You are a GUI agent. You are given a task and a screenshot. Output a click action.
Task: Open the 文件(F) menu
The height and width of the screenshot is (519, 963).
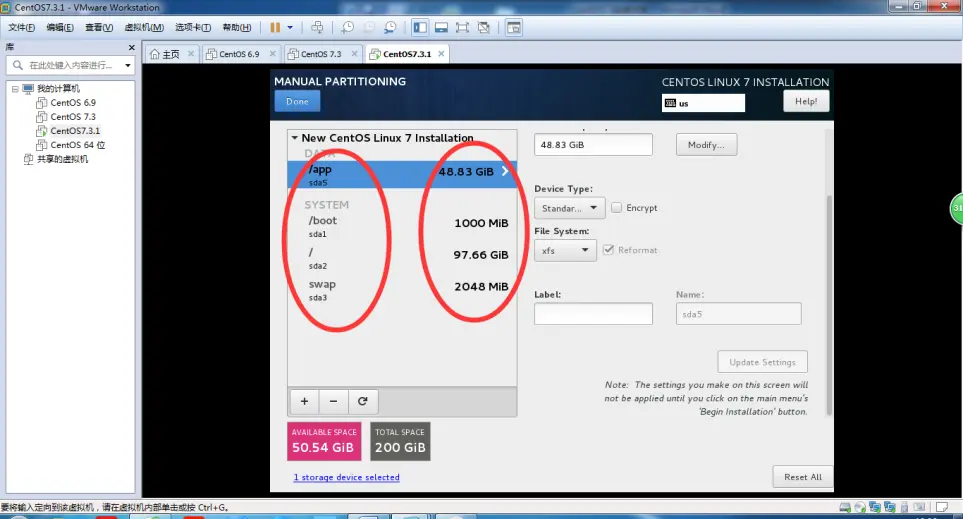[21, 28]
